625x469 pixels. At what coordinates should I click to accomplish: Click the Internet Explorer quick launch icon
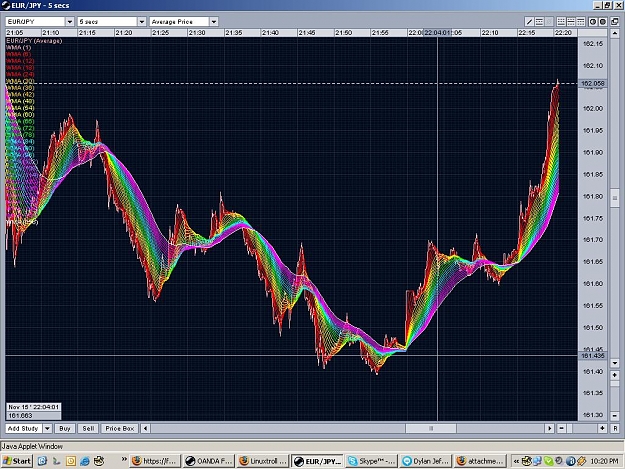[x=85, y=461]
